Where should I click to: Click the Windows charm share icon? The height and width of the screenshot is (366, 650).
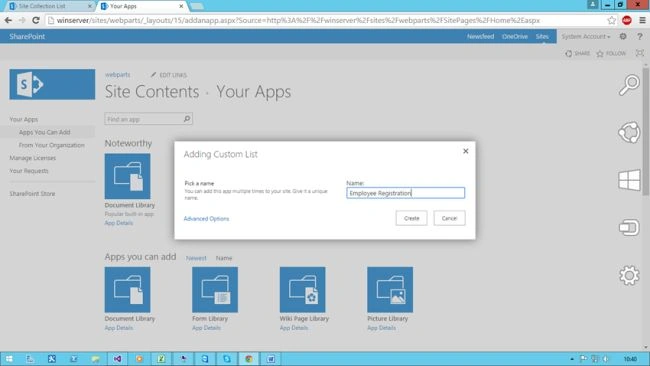point(629,133)
